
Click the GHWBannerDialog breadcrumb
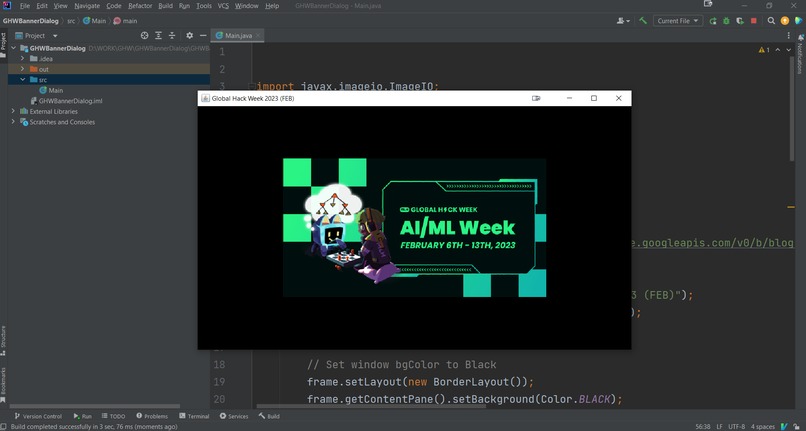point(31,21)
